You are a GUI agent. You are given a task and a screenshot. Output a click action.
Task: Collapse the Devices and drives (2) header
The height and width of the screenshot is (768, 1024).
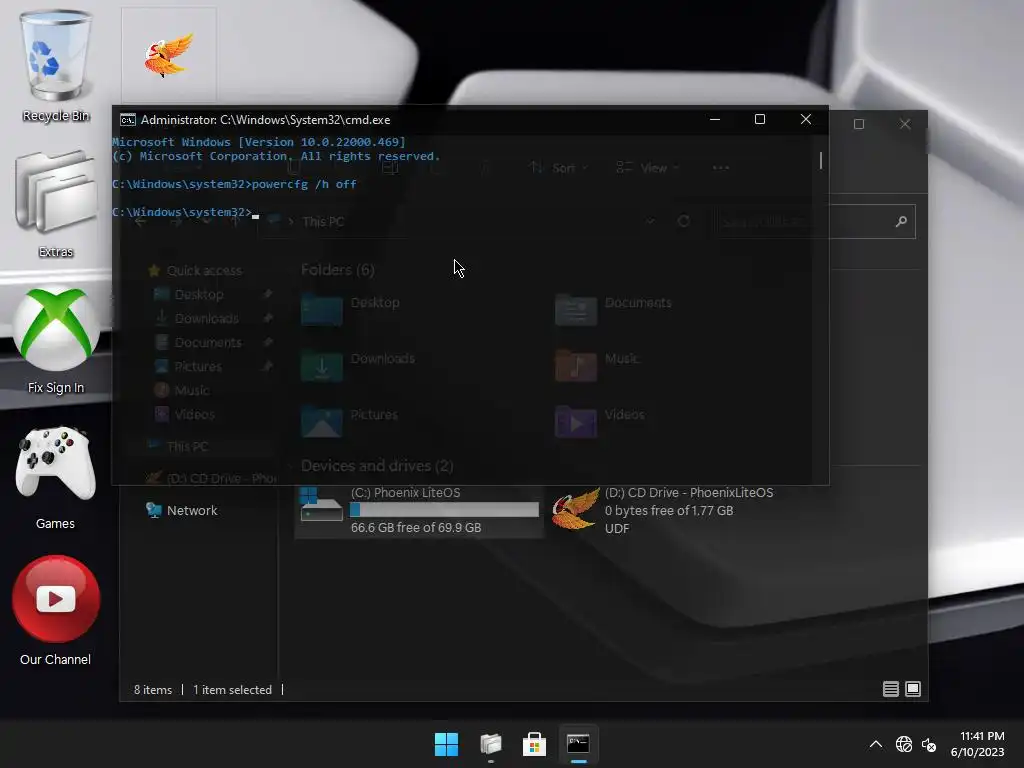(x=377, y=466)
